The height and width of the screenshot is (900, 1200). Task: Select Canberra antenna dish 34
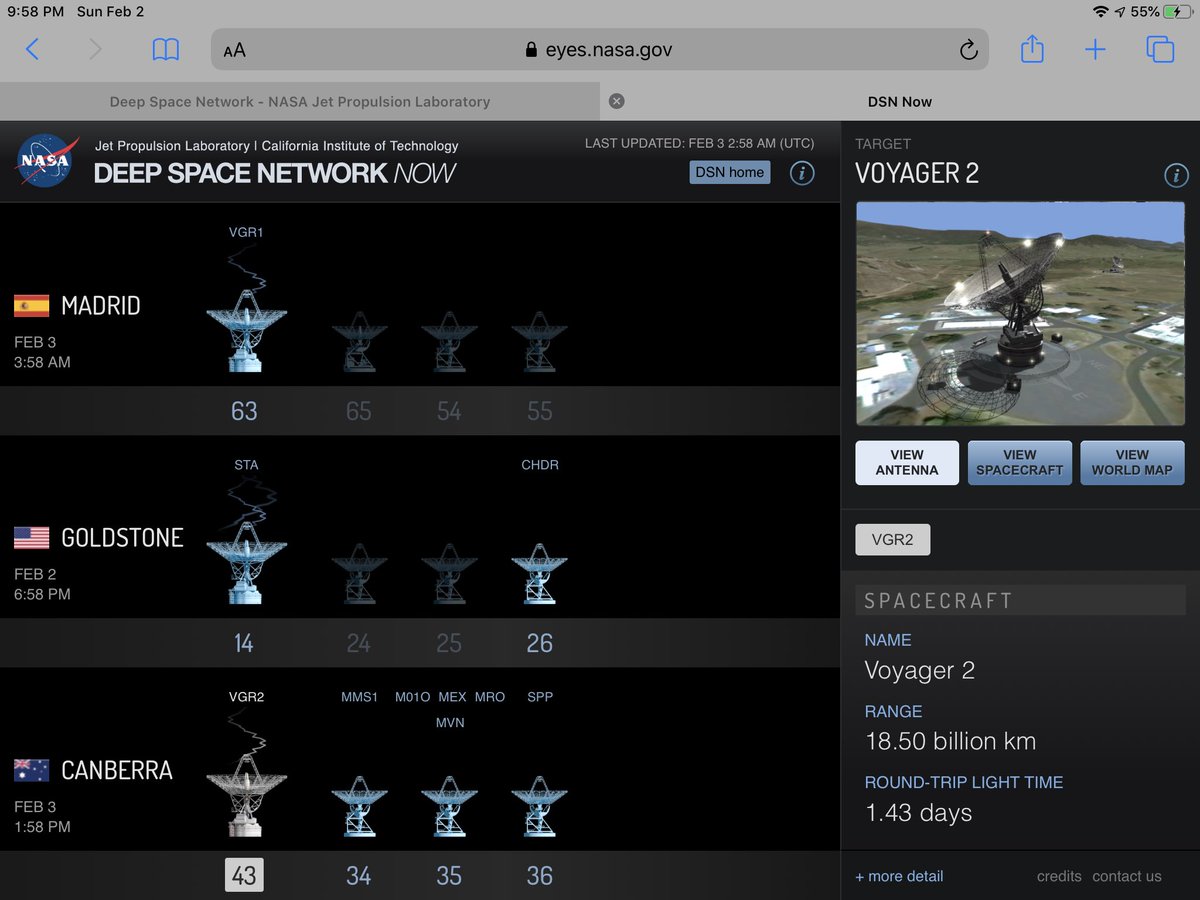click(x=359, y=806)
